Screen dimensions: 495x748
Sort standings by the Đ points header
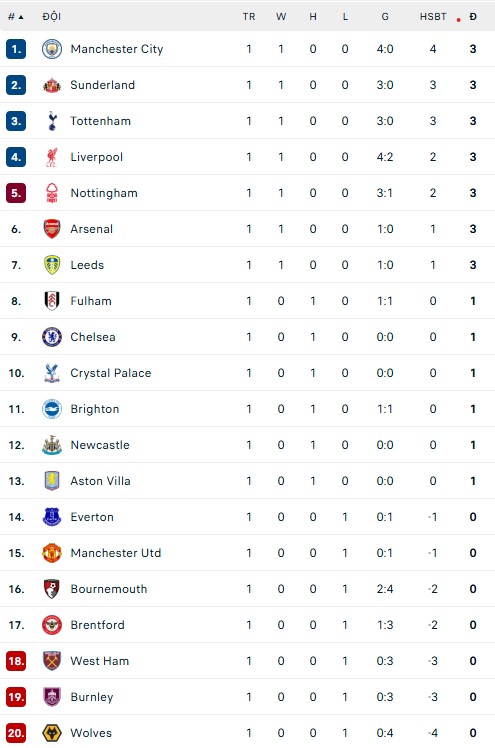[x=473, y=17]
